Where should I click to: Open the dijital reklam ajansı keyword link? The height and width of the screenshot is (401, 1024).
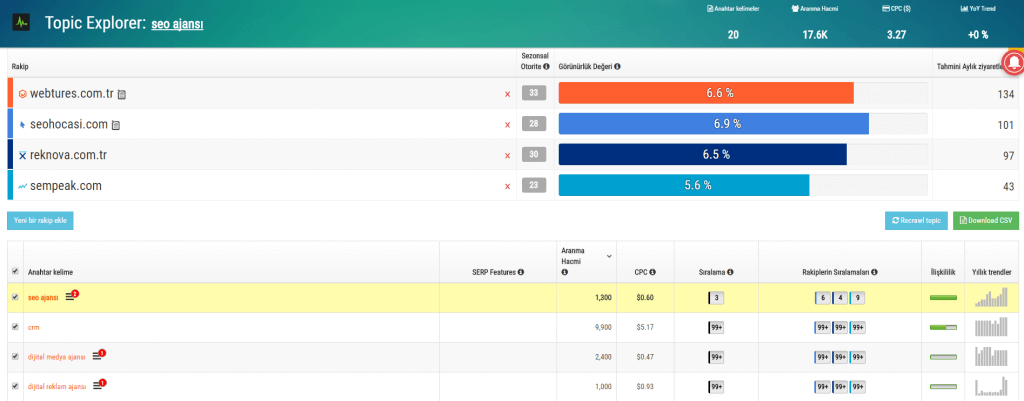(x=57, y=387)
